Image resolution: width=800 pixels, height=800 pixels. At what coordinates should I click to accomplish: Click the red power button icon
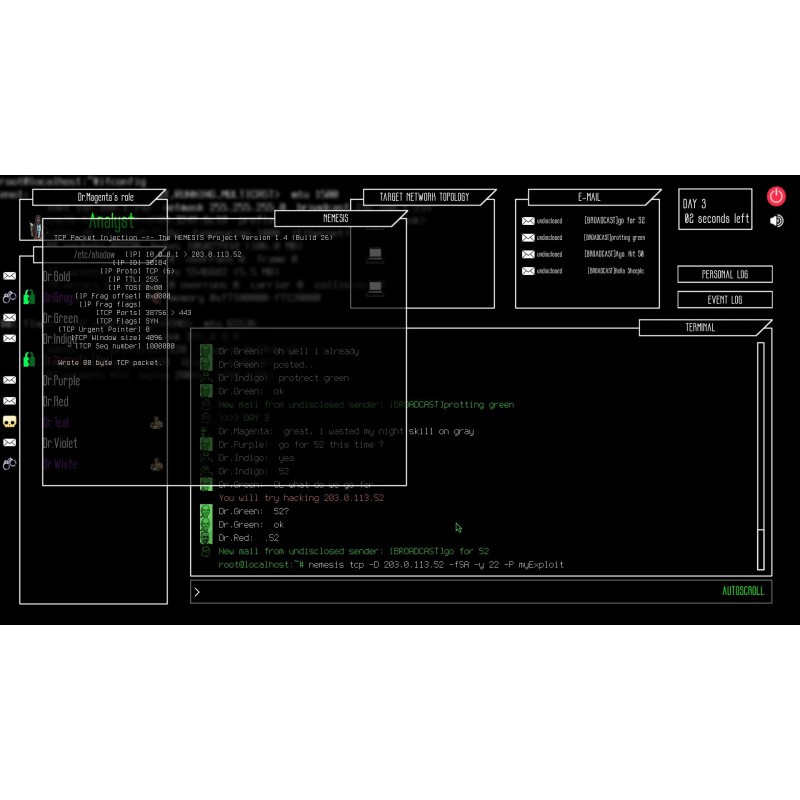pos(776,197)
